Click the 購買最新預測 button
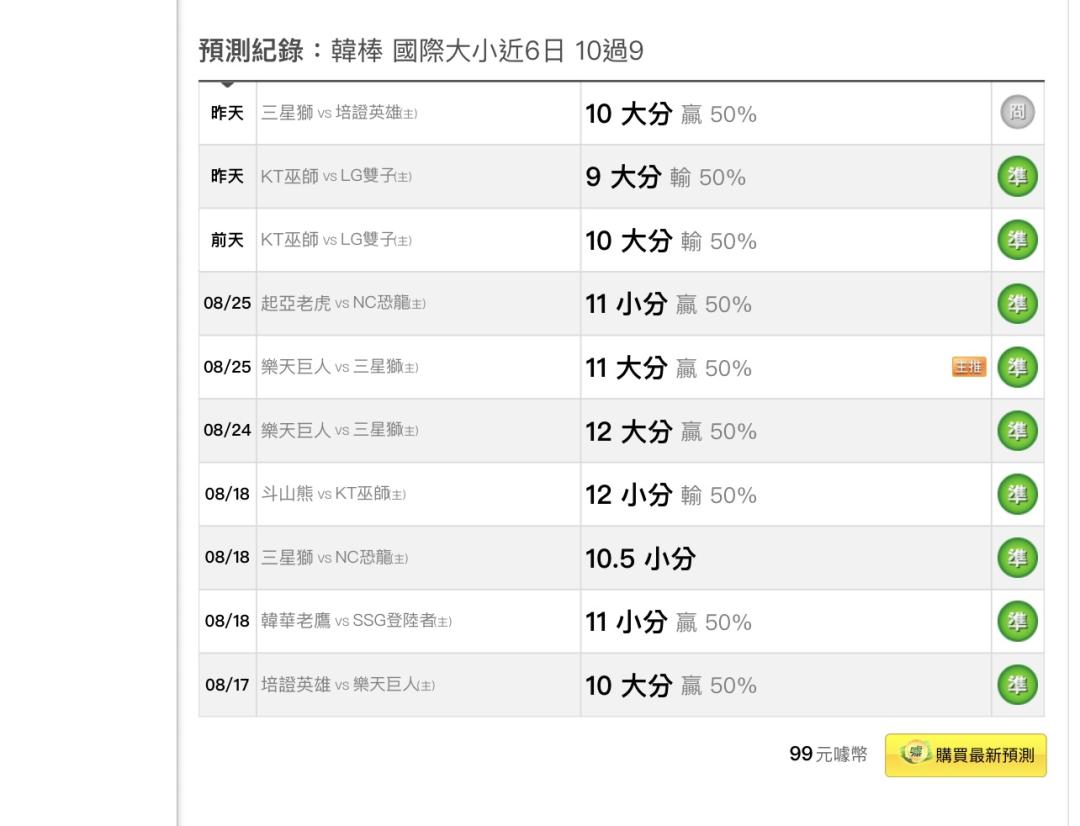1080x826 pixels. tap(966, 755)
